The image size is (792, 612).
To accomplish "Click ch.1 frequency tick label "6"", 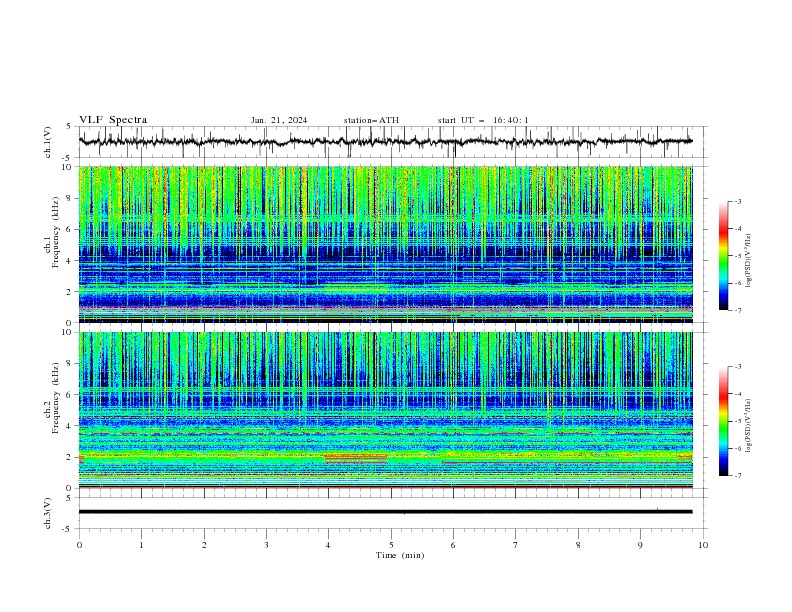I will (x=71, y=229).
